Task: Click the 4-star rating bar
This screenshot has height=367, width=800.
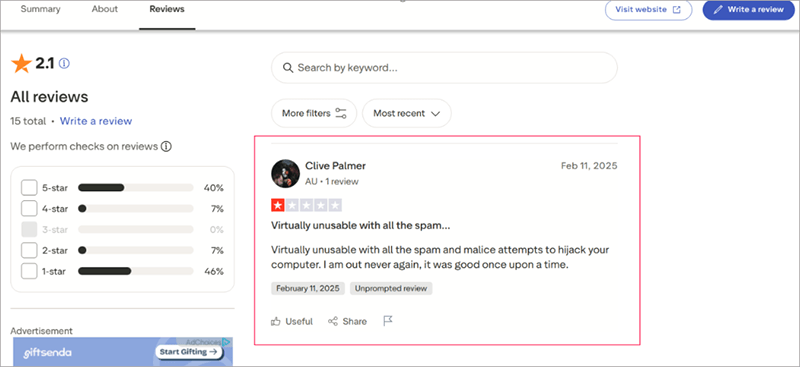Action: tap(136, 209)
